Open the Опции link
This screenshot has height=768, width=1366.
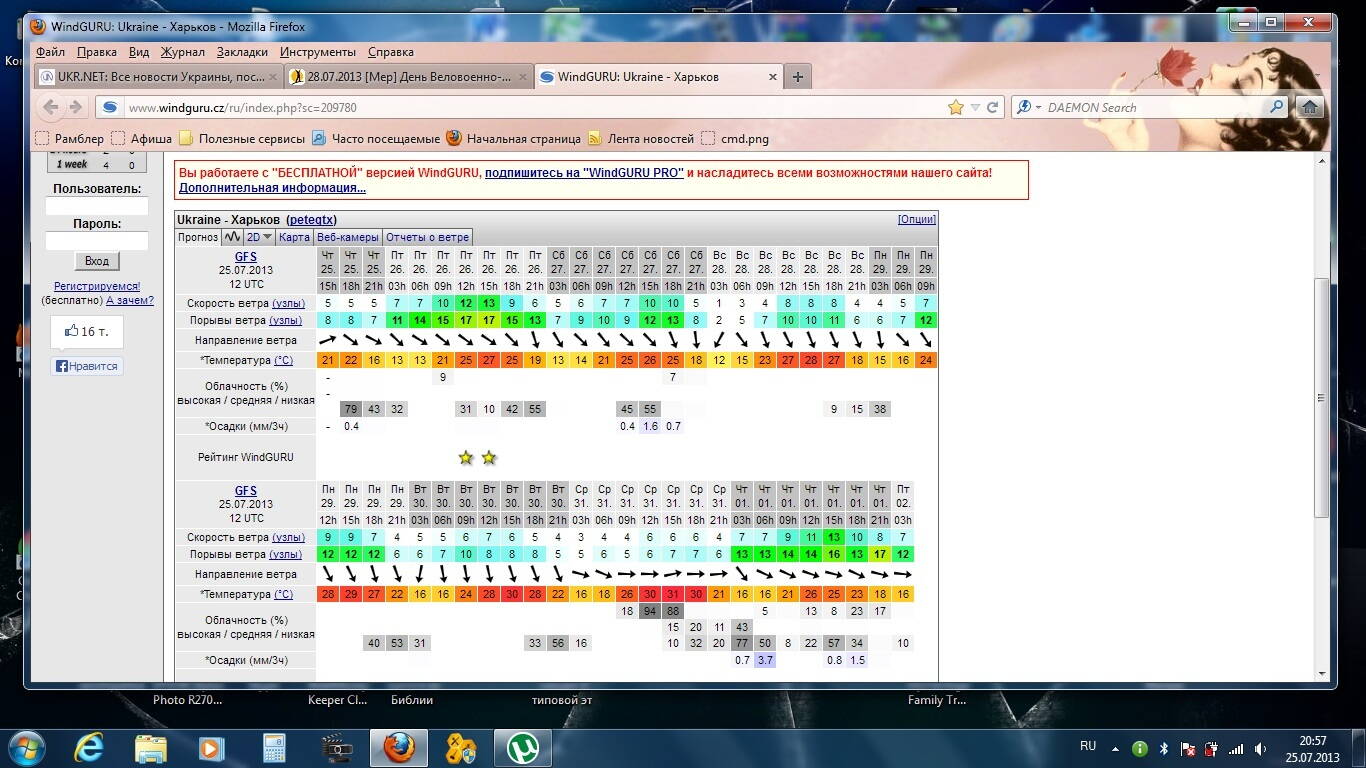tap(916, 219)
